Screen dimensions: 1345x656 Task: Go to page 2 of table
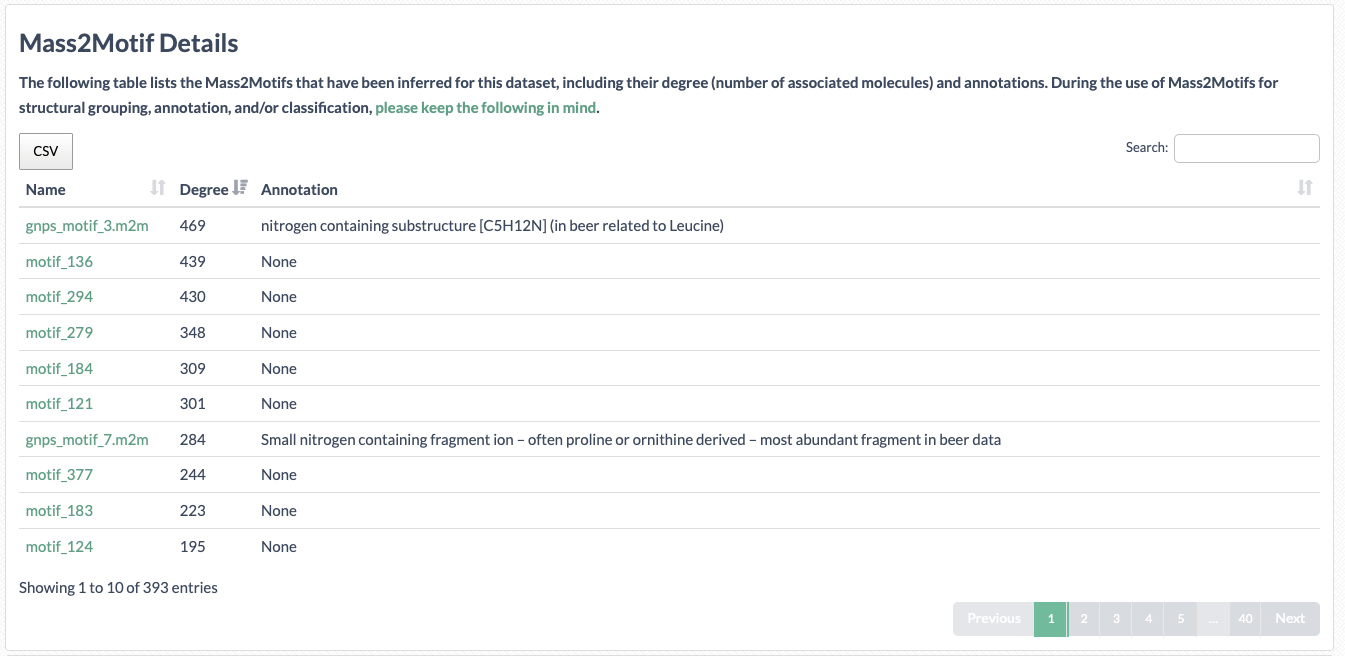[x=1084, y=619]
